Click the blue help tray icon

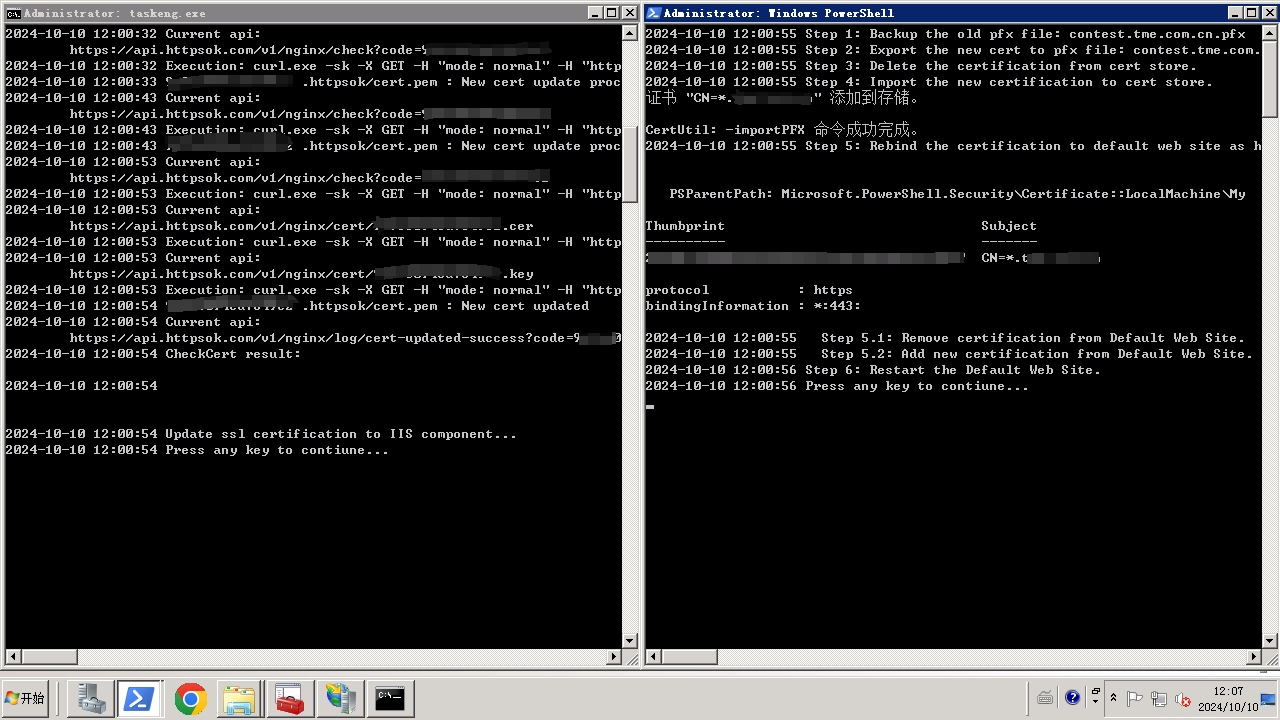pyautogui.click(x=1072, y=698)
